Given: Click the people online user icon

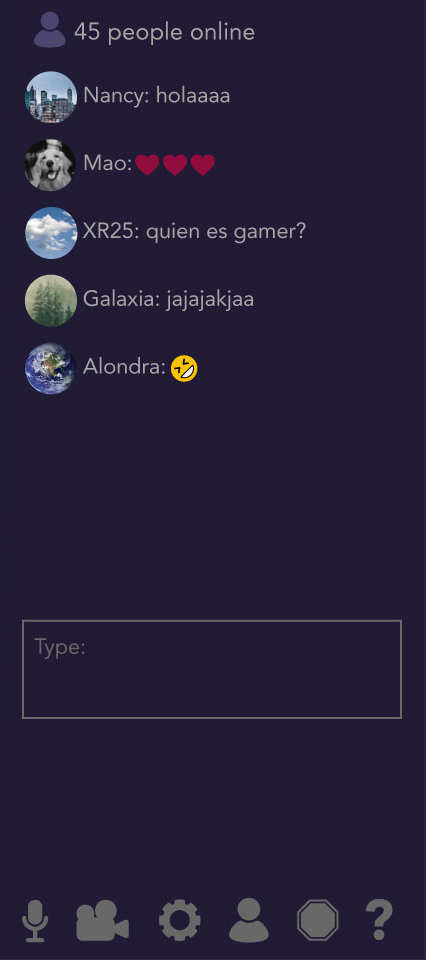Looking at the screenshot, I should (50, 31).
